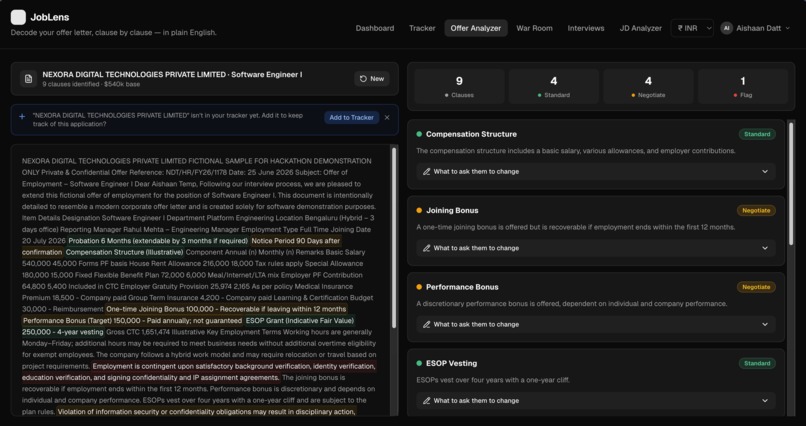The image size is (806, 426).
Task: Click the orange status dot of Joining Bonus
Action: (419, 211)
